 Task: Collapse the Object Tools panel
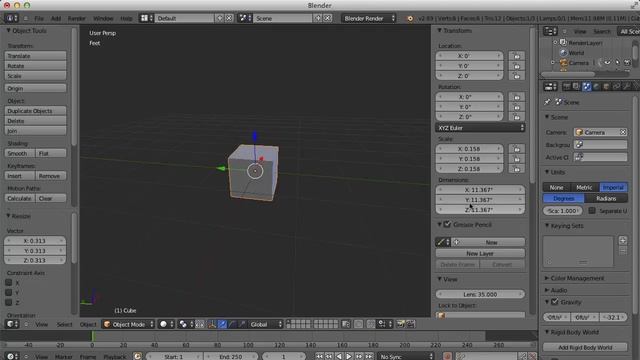[x=8, y=31]
